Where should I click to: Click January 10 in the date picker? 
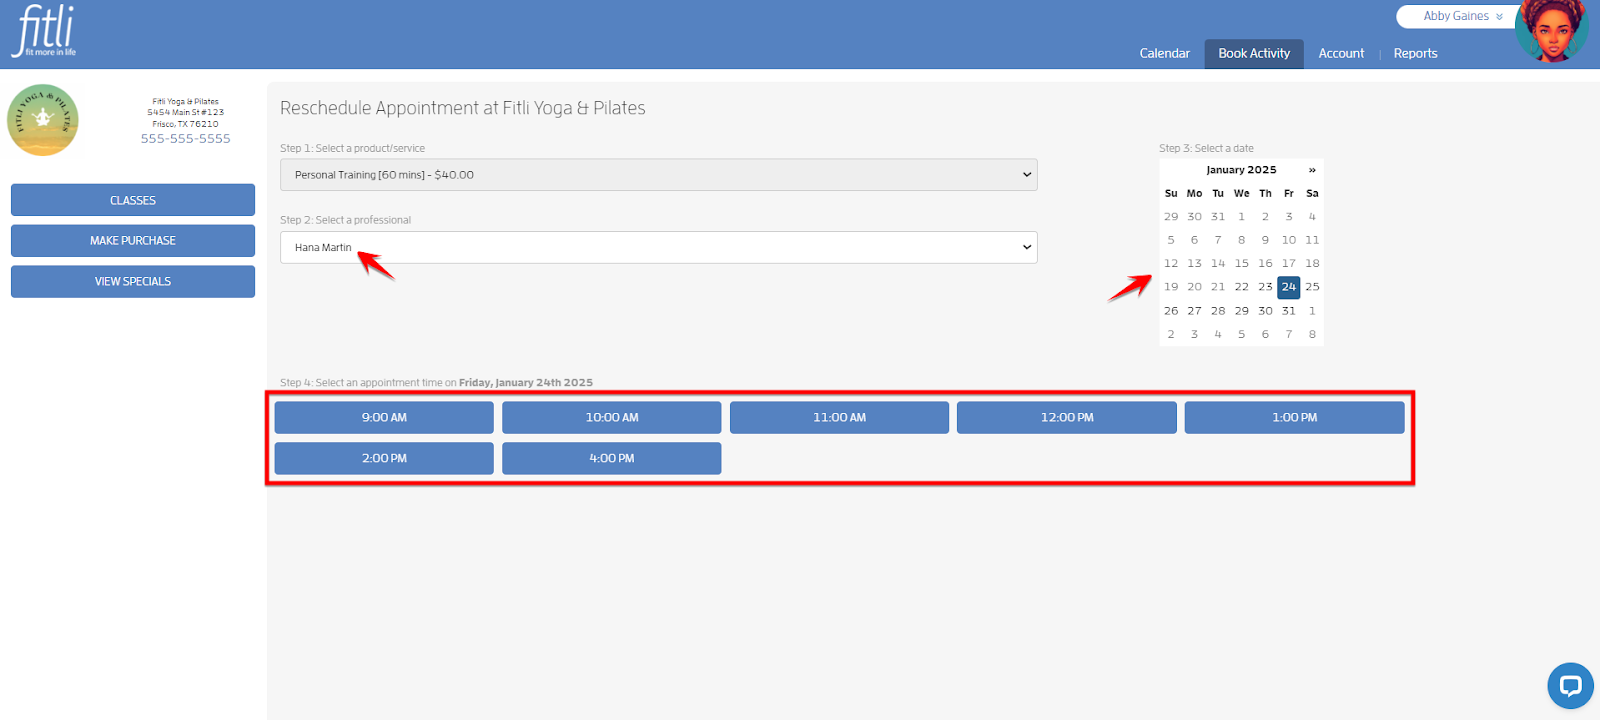pyautogui.click(x=1289, y=240)
